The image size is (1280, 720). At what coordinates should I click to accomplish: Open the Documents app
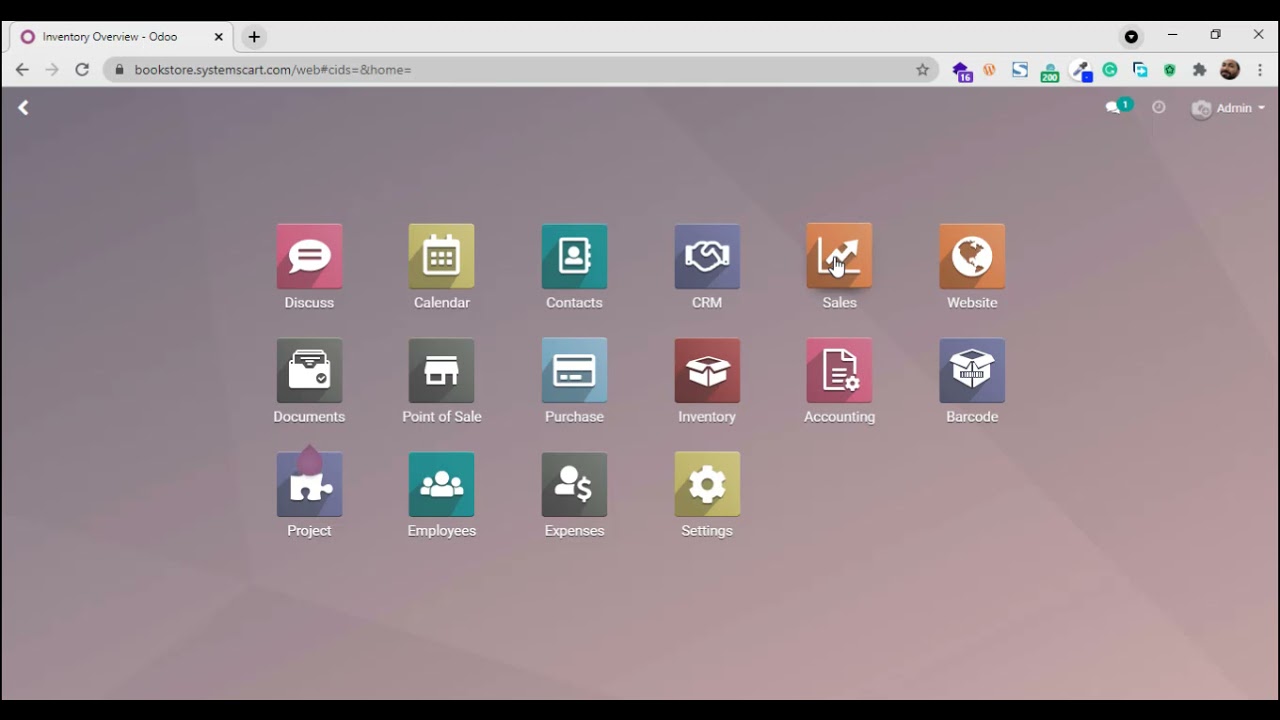point(309,371)
